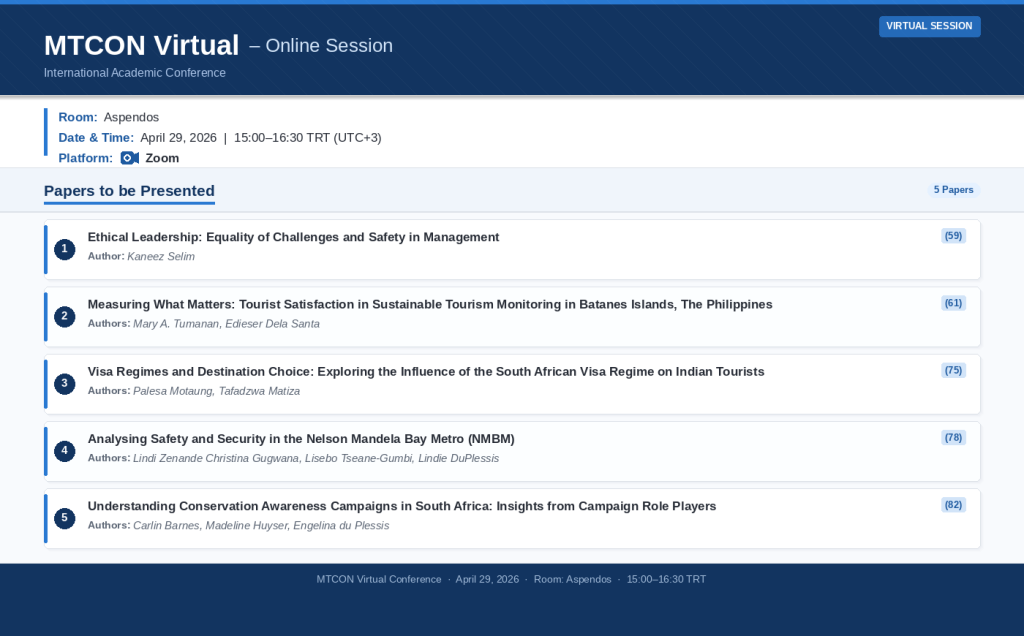1024x636 pixels.
Task: Open the Measuring What Matters paper title
Action: click(430, 304)
